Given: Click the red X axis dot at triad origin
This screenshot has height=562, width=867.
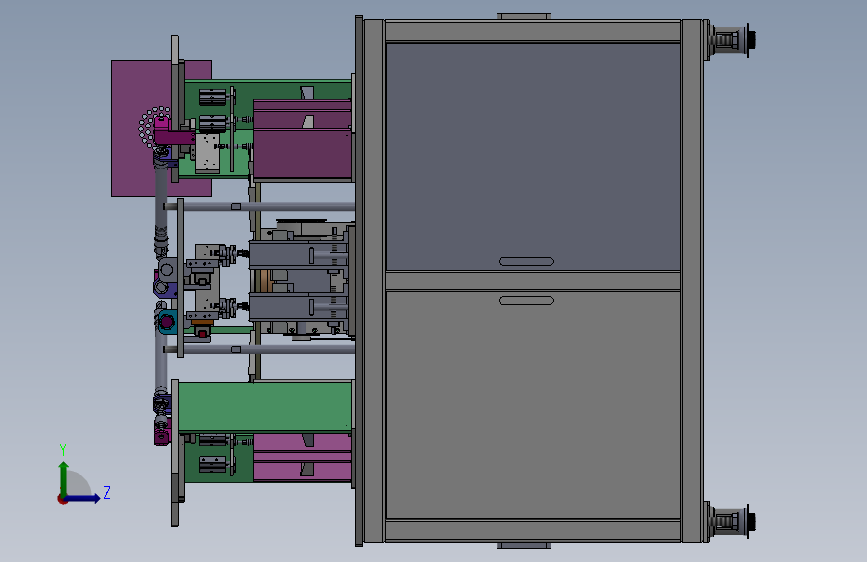Looking at the screenshot, I should (x=62, y=499).
